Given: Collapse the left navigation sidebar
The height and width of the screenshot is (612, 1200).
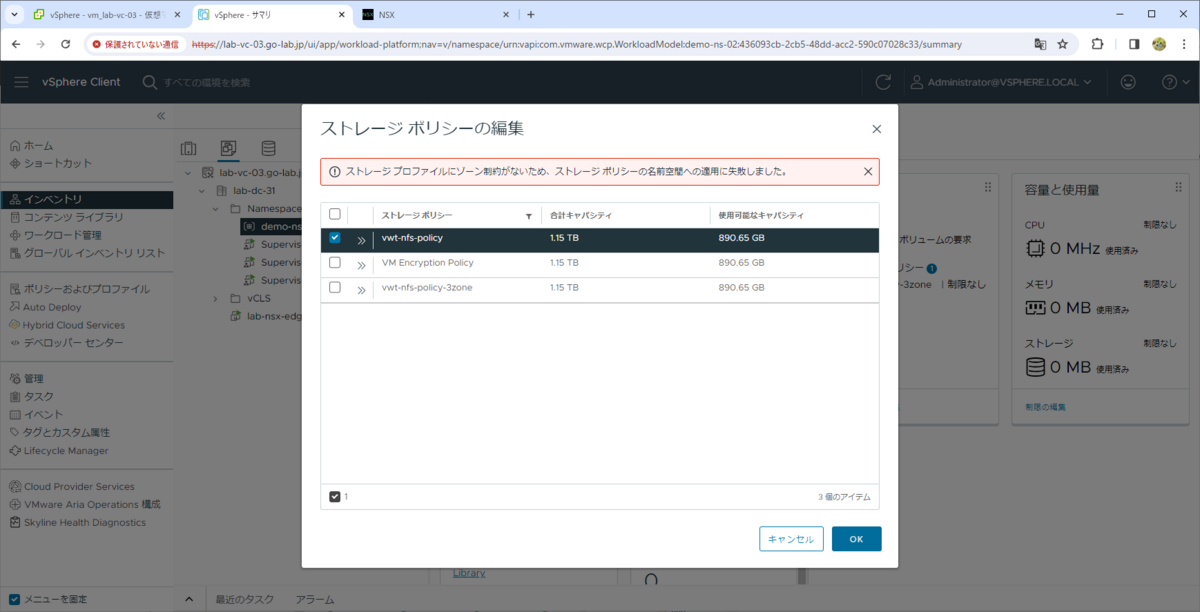Looking at the screenshot, I should 161,117.
